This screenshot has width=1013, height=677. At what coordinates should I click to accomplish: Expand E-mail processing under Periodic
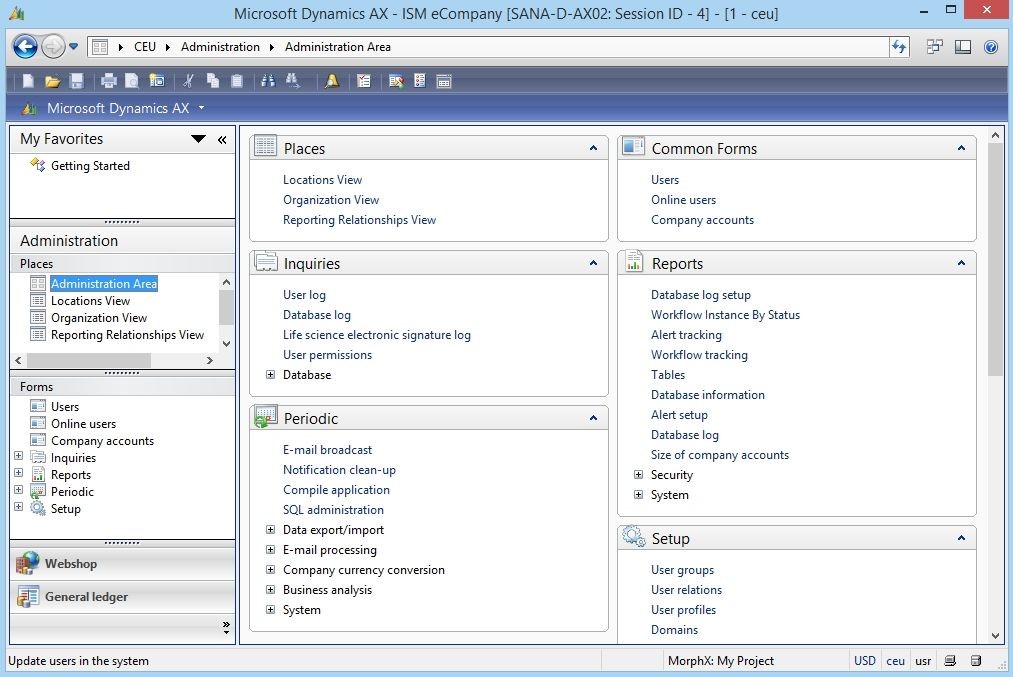(x=271, y=550)
